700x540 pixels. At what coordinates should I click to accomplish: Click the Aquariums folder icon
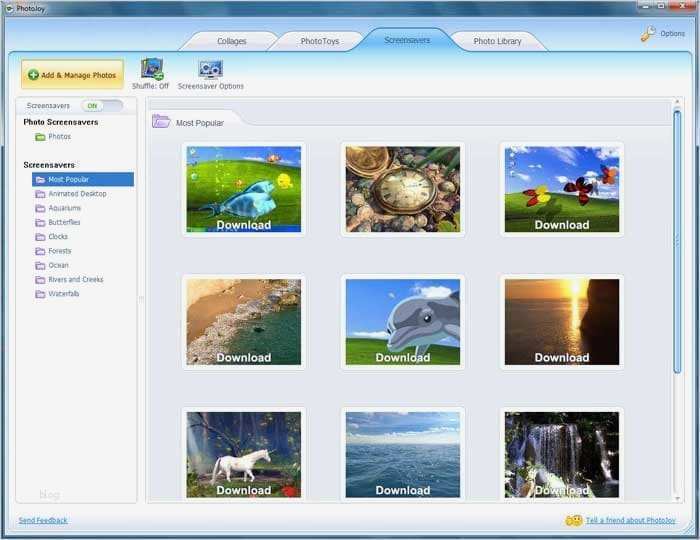[40, 208]
